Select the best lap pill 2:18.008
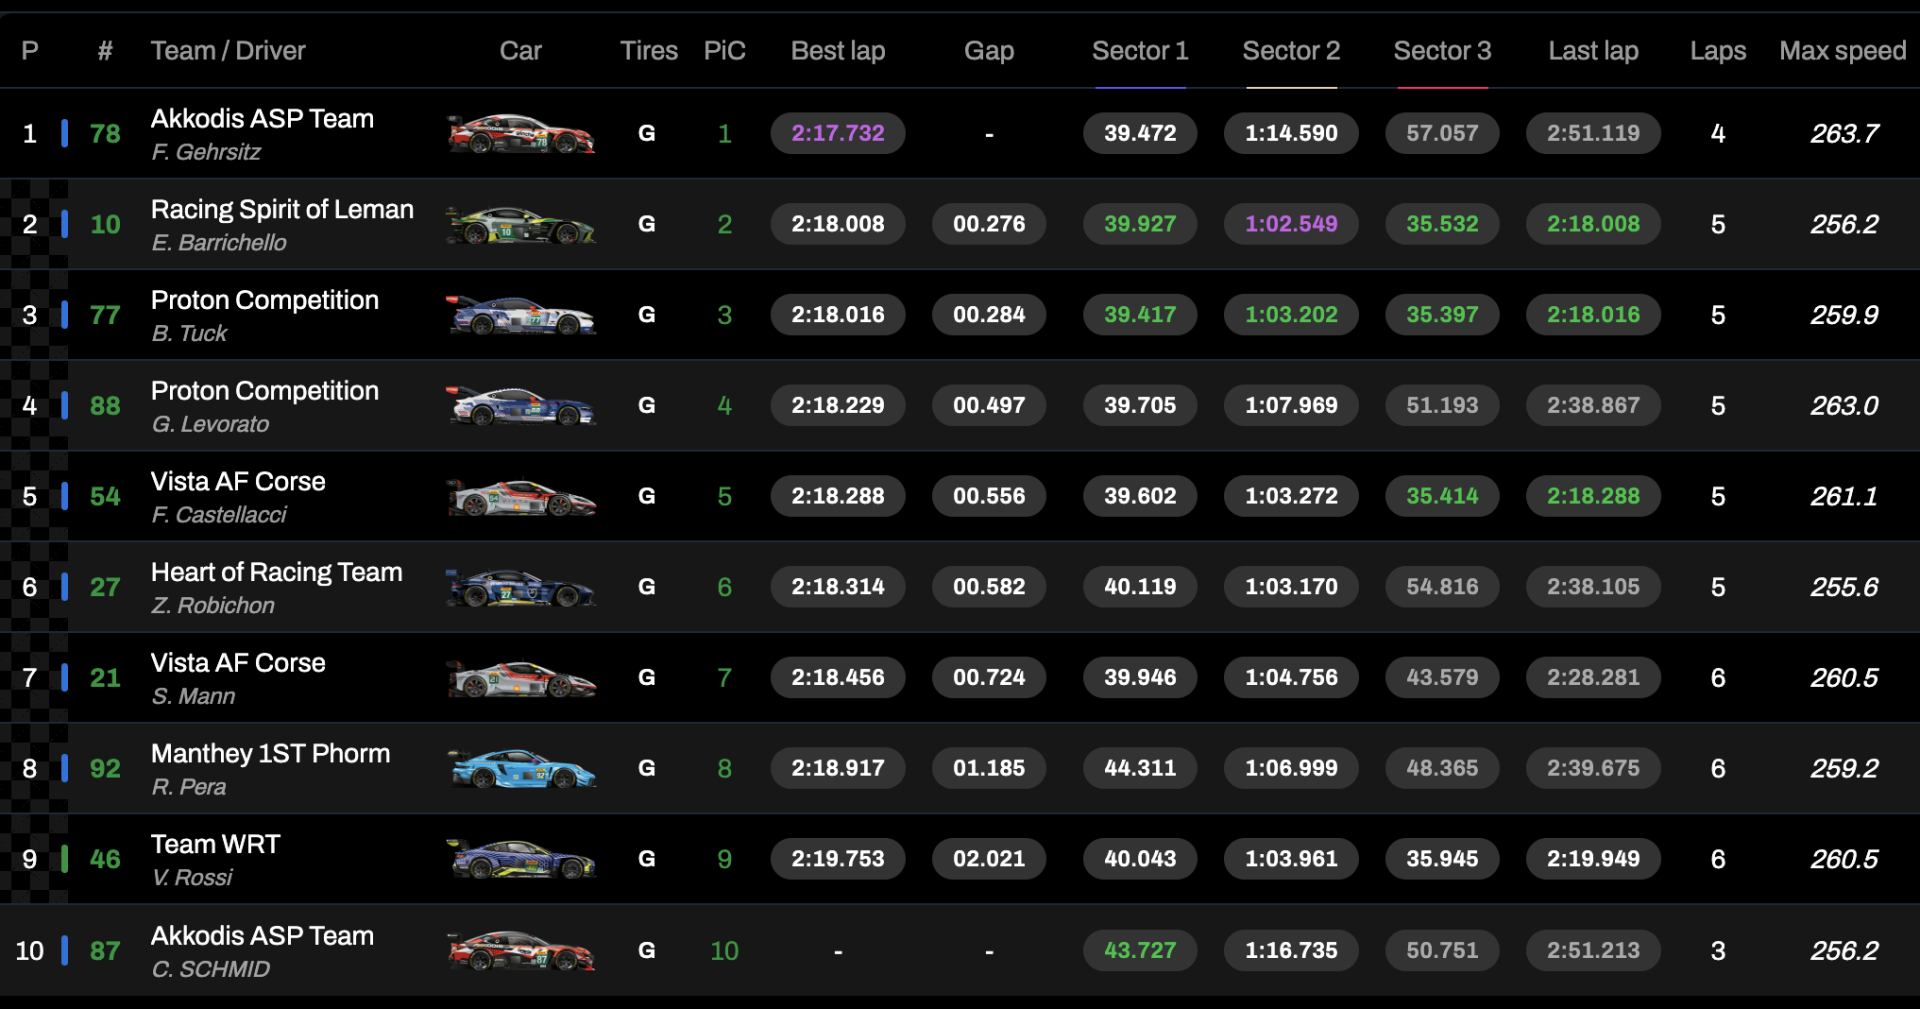The image size is (1920, 1009). tap(838, 224)
